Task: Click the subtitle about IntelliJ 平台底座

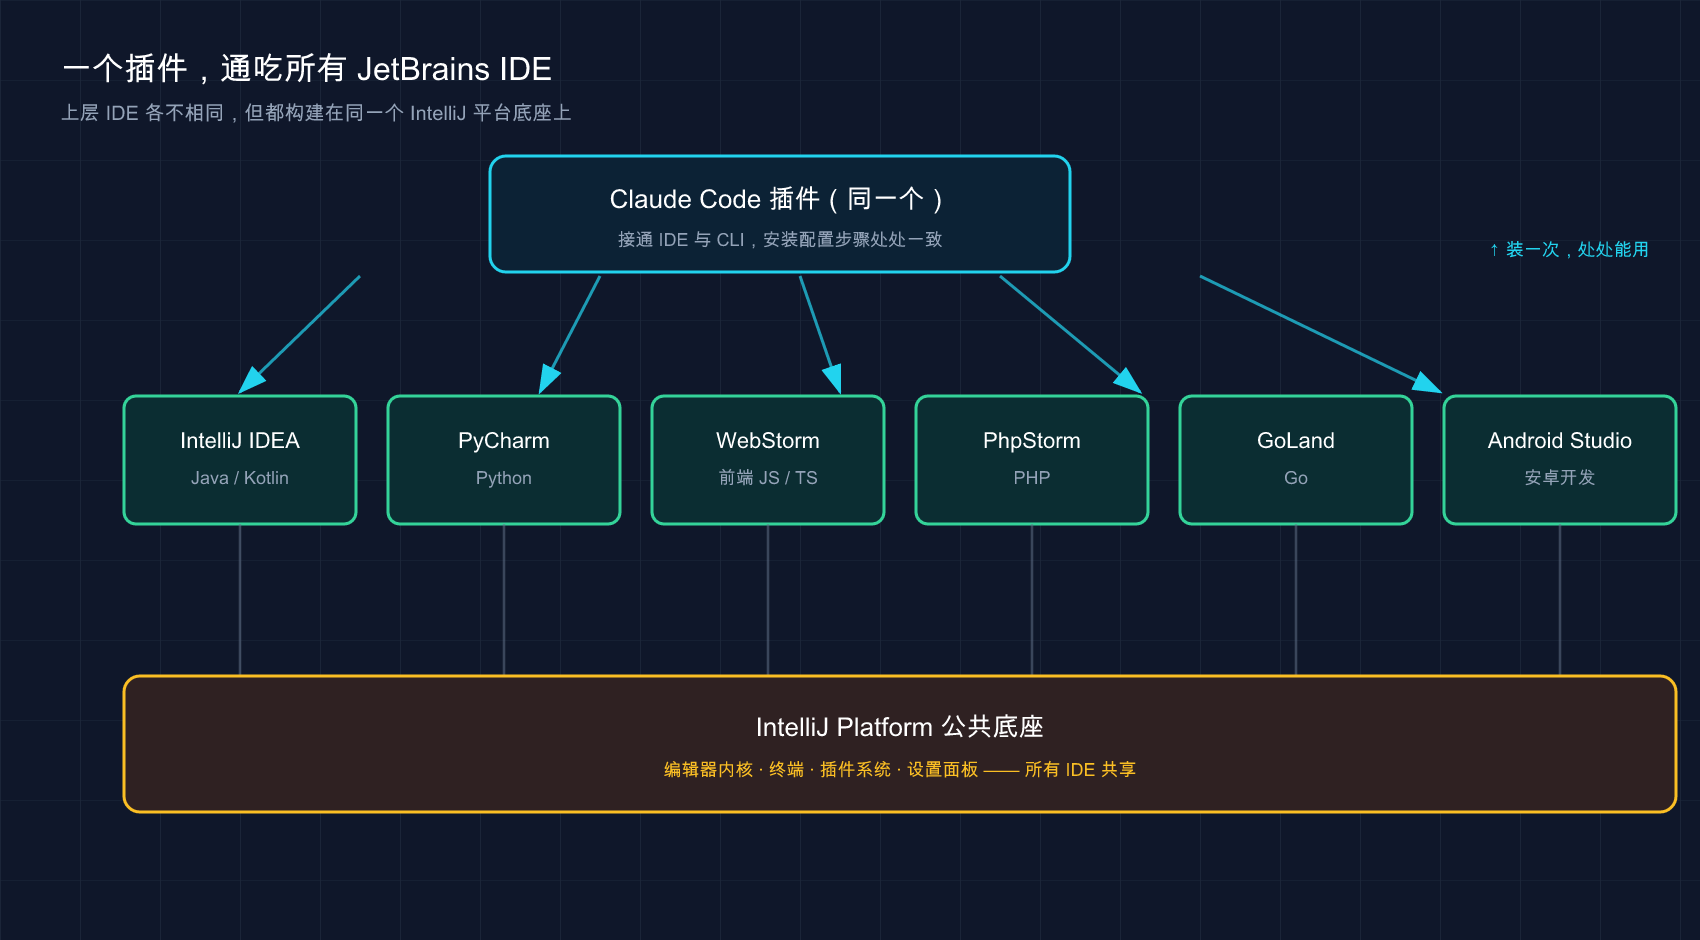Action: (x=316, y=113)
